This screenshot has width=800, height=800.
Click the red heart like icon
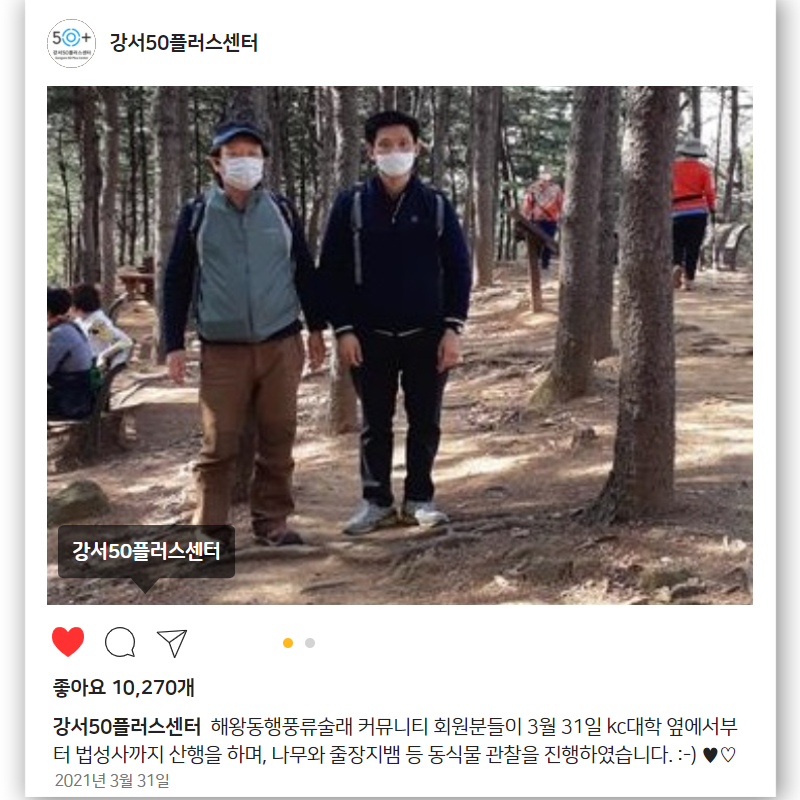click(x=68, y=641)
